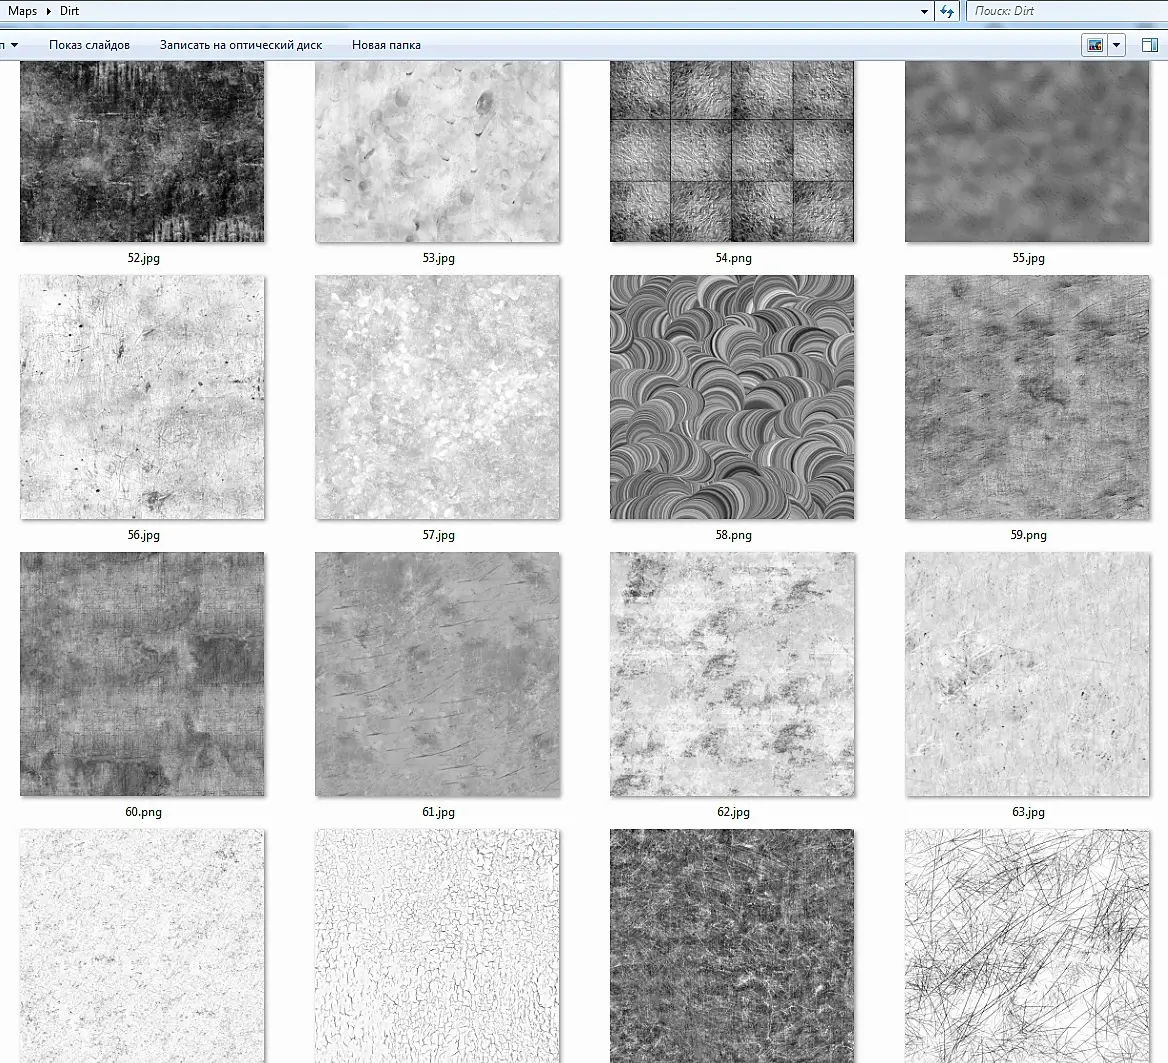The height and width of the screenshot is (1063, 1168).
Task: Click the refresh button beside the address bar
Action: [948, 11]
